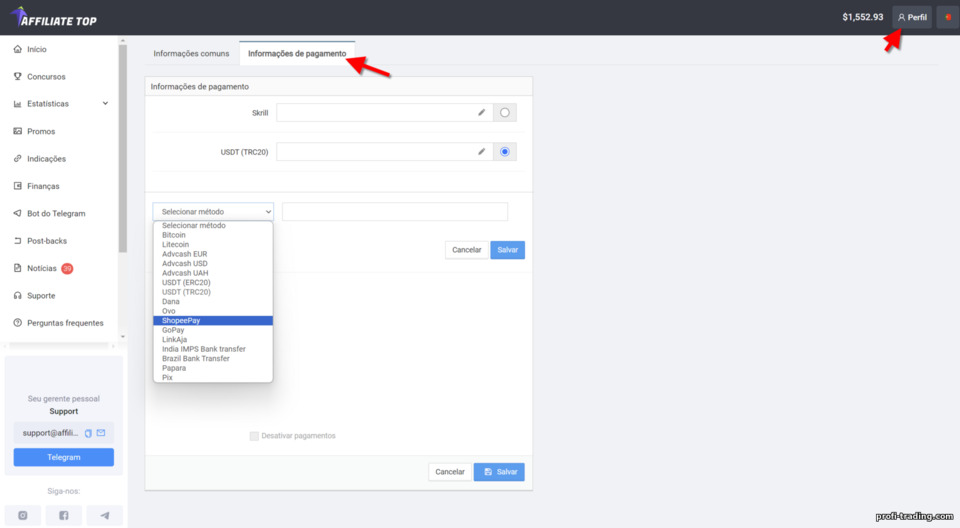960x528 pixels.
Task: Switch to Informações comuns tab
Action: 191,53
